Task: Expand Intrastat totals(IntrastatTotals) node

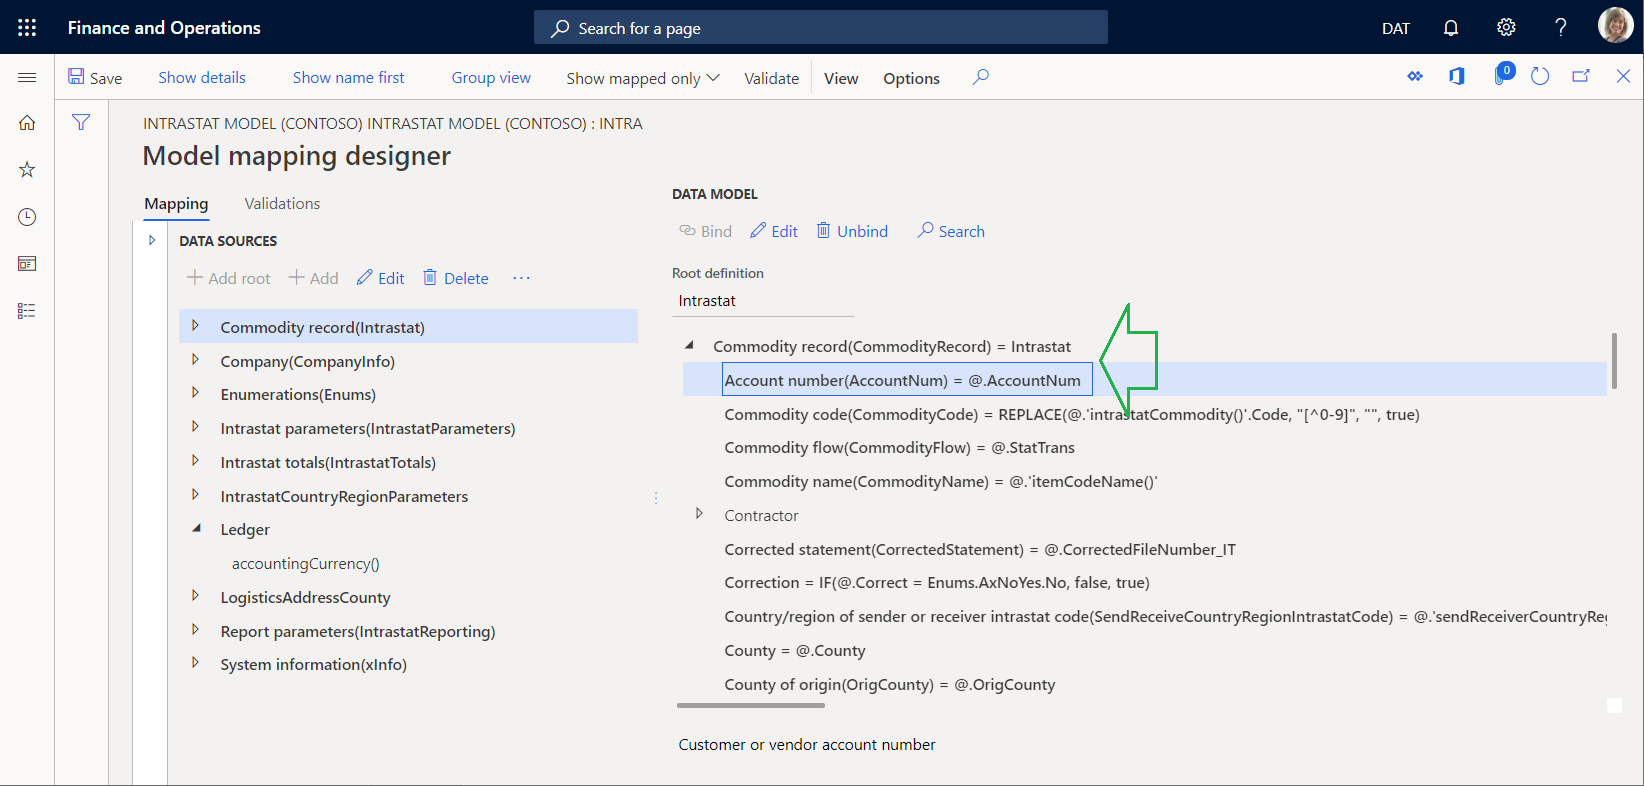Action: 195,461
